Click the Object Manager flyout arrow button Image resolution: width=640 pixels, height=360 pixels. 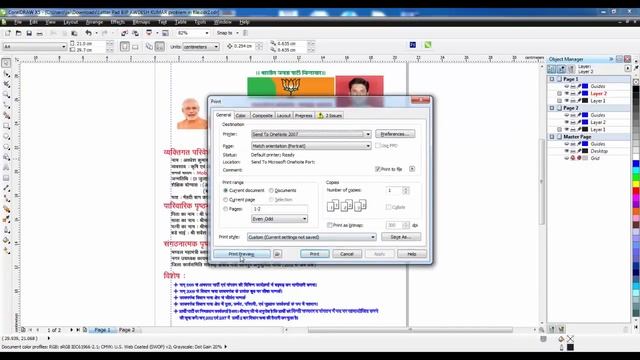[x=628, y=69]
